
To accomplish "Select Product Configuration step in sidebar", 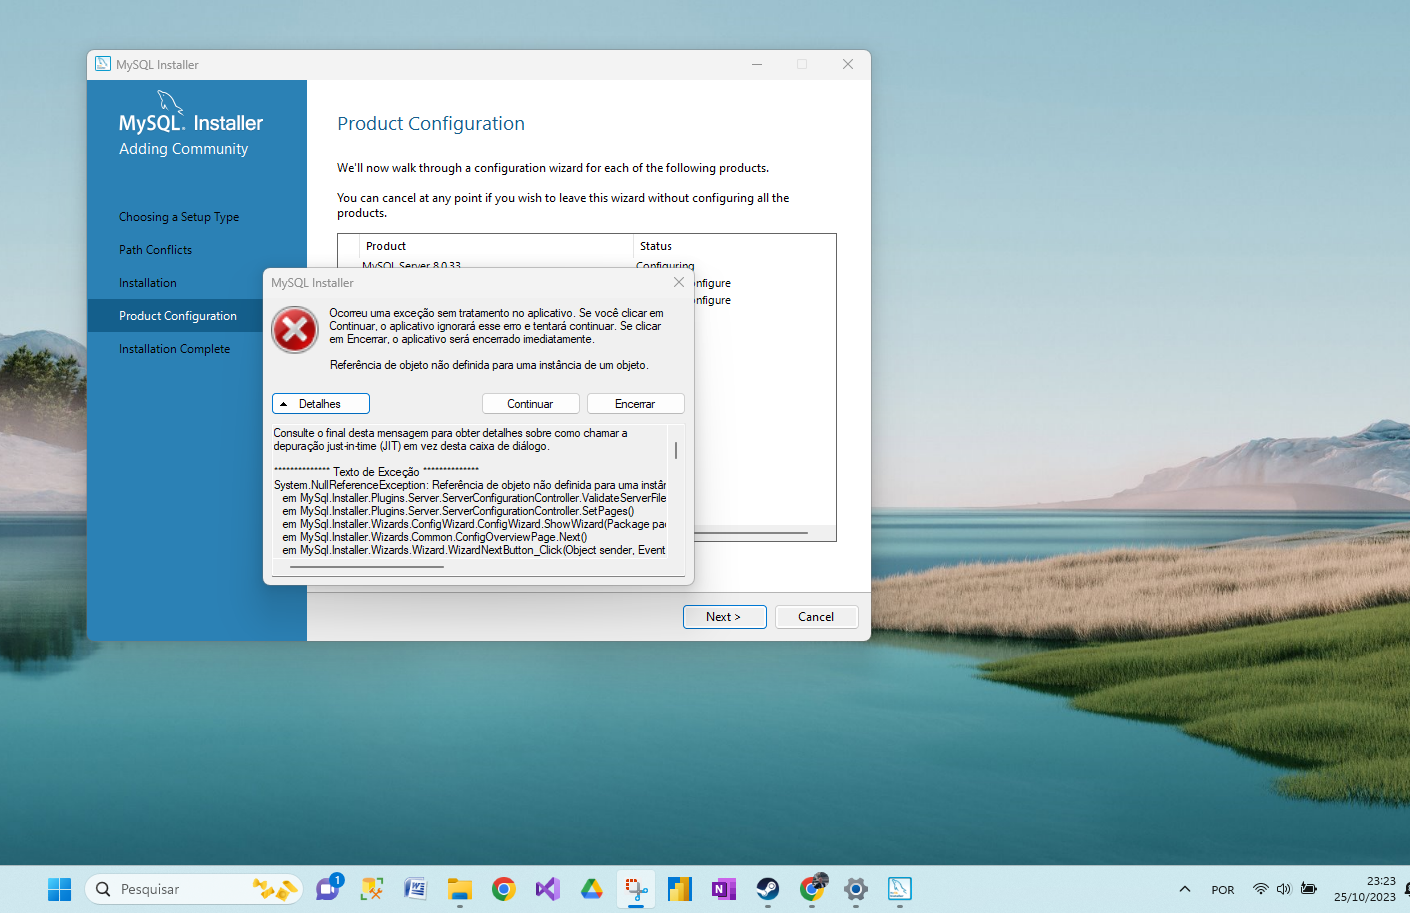I will (178, 316).
